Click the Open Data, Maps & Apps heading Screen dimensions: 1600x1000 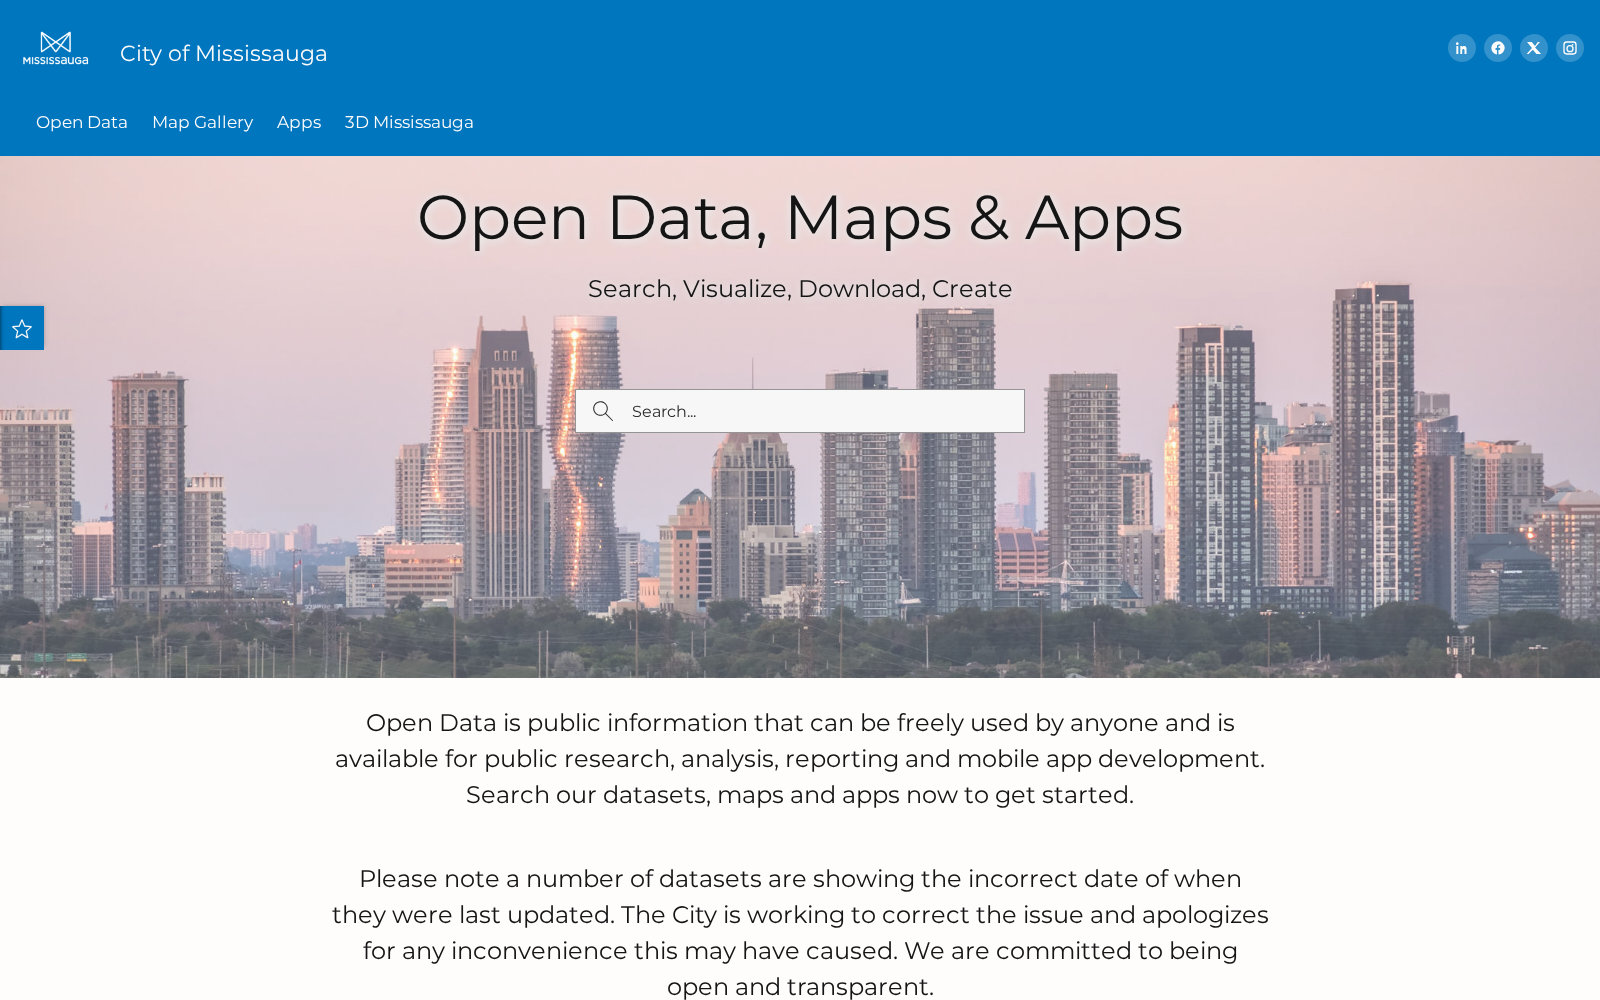[x=800, y=218]
